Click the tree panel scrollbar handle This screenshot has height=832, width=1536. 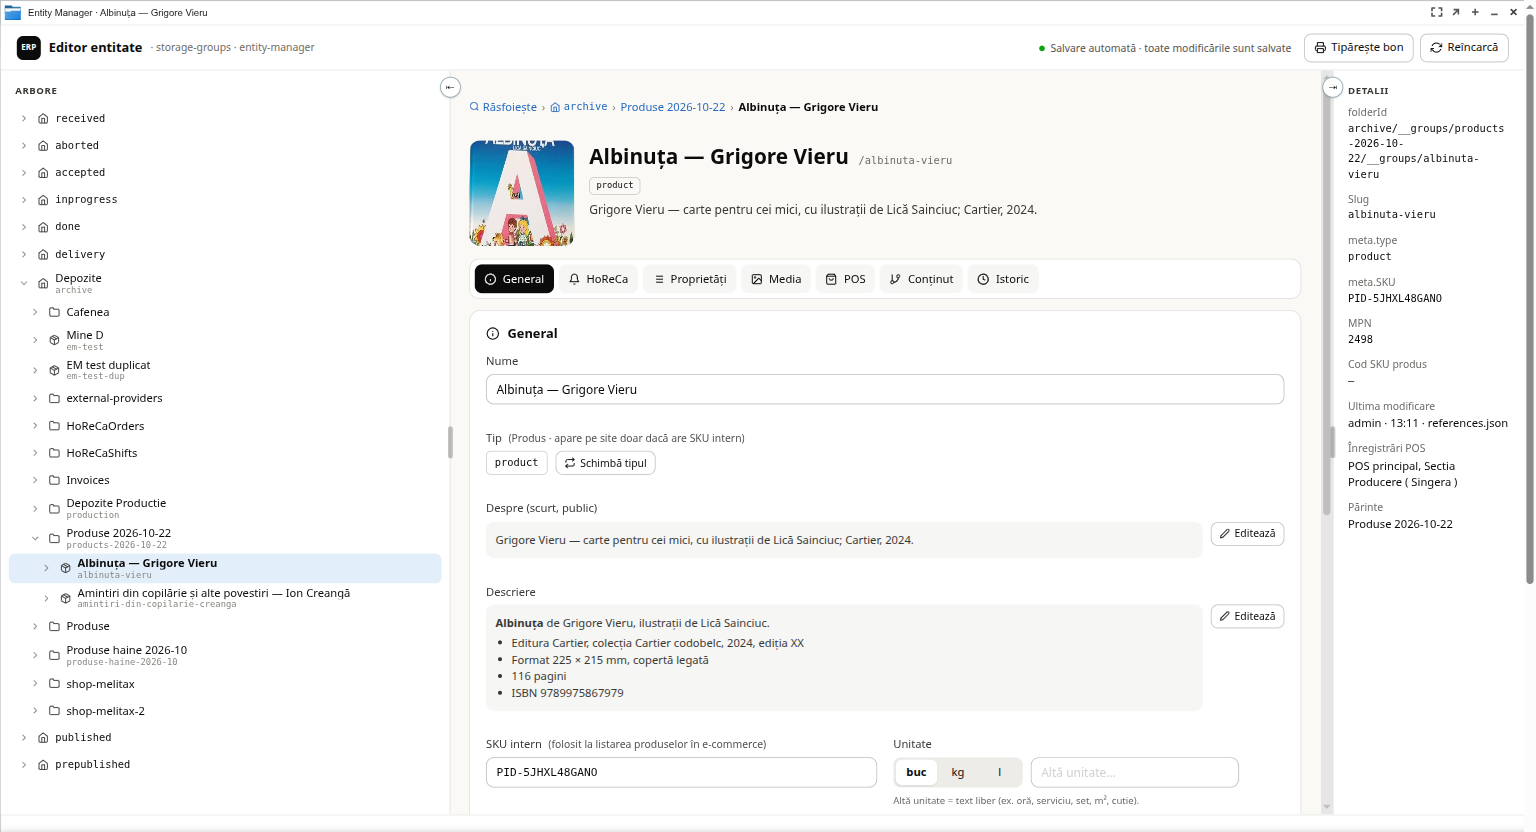pos(450,442)
